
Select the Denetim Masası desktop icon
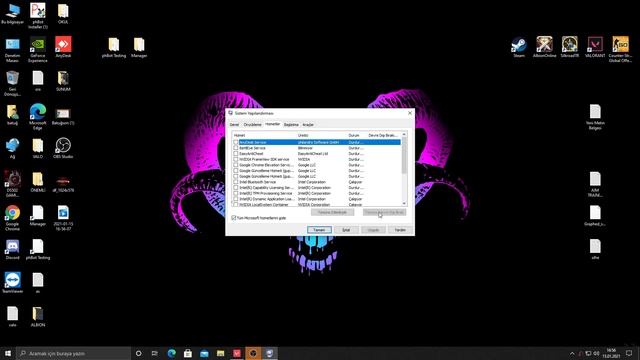click(12, 49)
